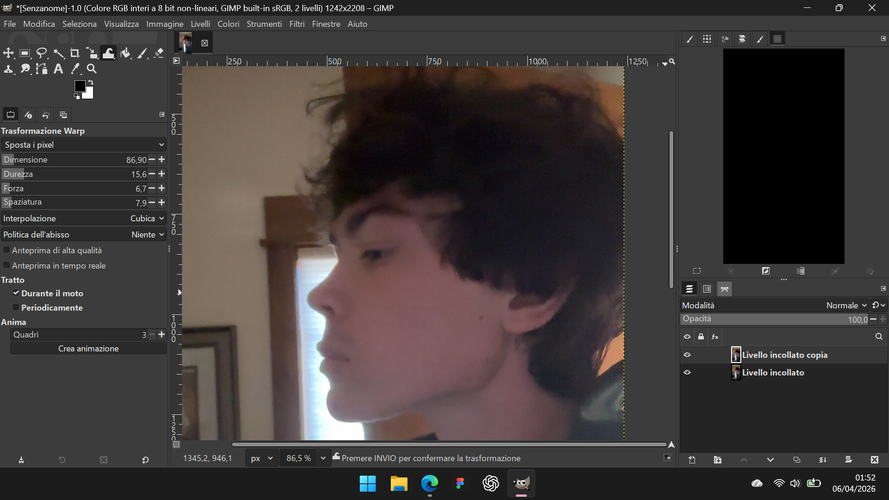The image size is (889, 500).
Task: Open the zoom percentage dropdown
Action: click(323, 458)
